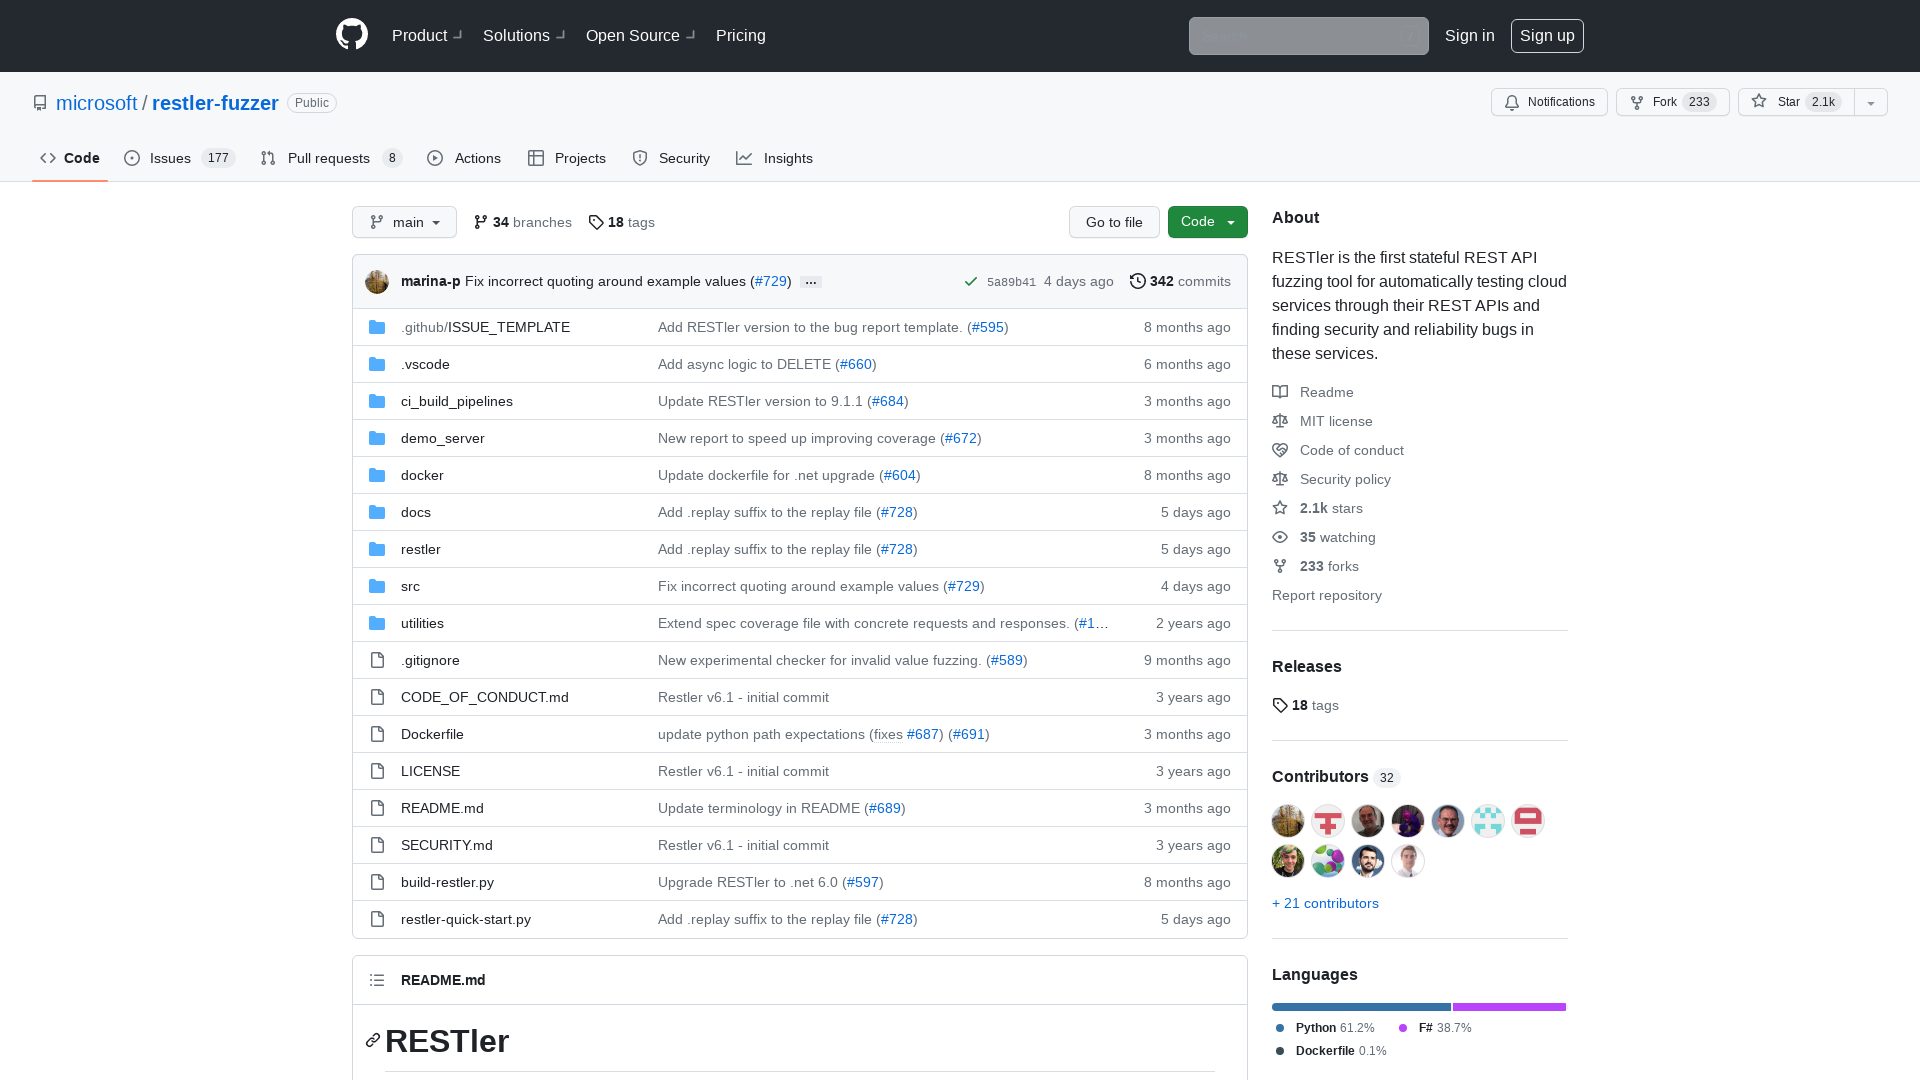The image size is (1920, 1080).
Task: Open the restler-fuzzer repository name link
Action: click(215, 103)
